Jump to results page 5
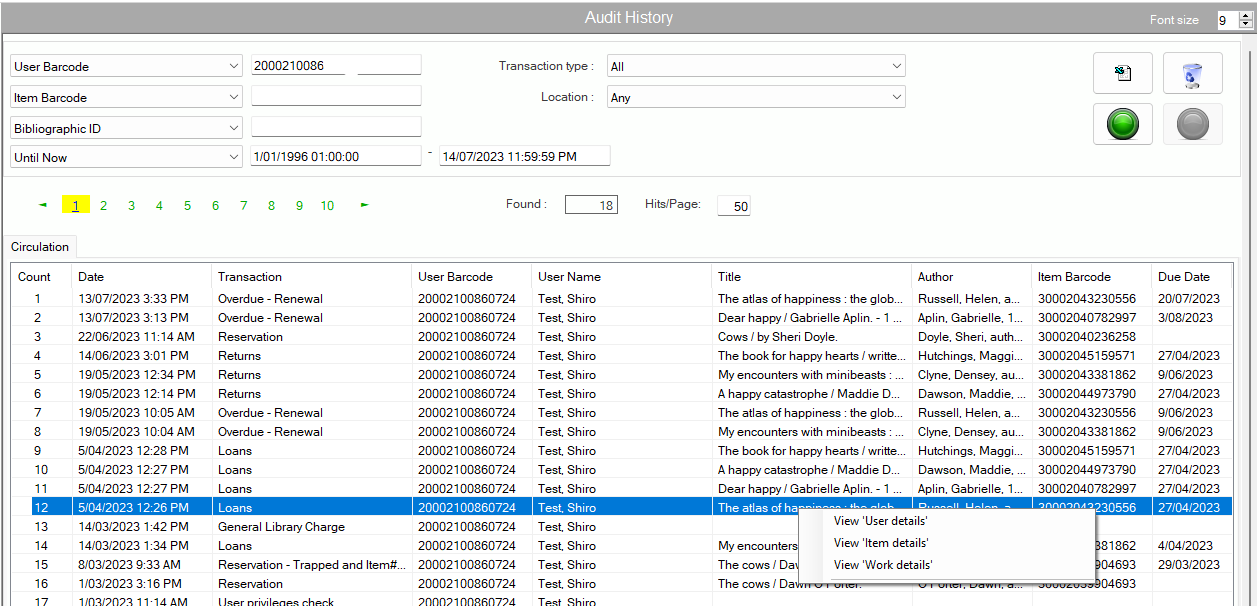This screenshot has width=1257, height=606. coord(187,204)
